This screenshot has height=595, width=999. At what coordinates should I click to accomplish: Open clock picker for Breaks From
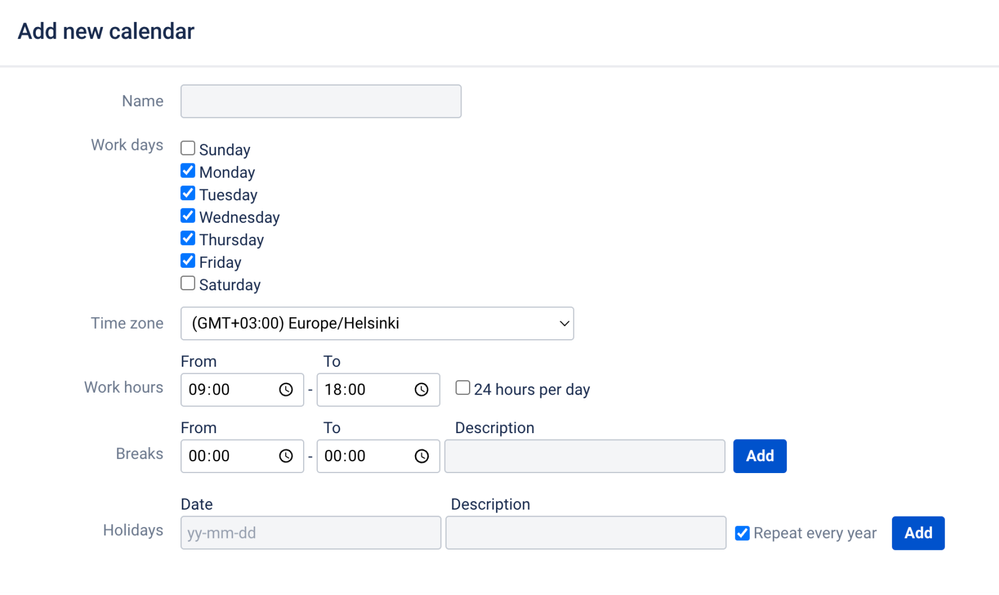286,456
